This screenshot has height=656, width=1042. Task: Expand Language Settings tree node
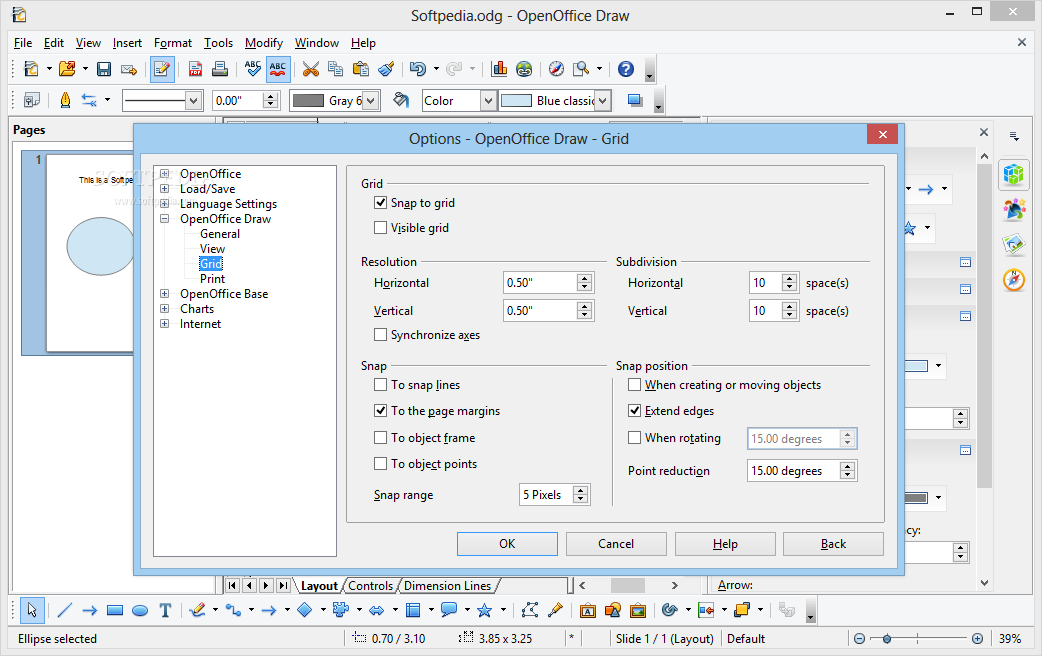point(164,203)
